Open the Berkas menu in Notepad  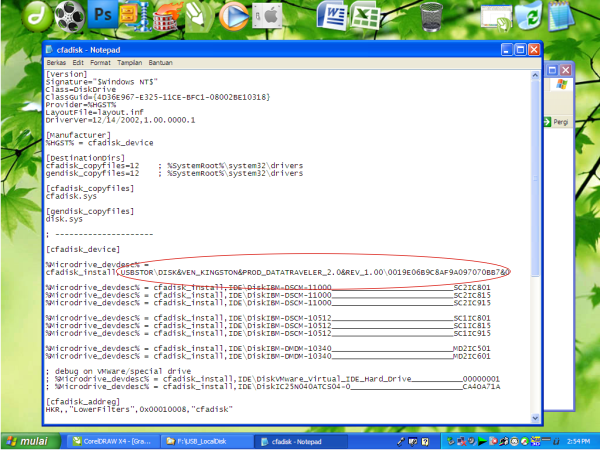coord(58,62)
